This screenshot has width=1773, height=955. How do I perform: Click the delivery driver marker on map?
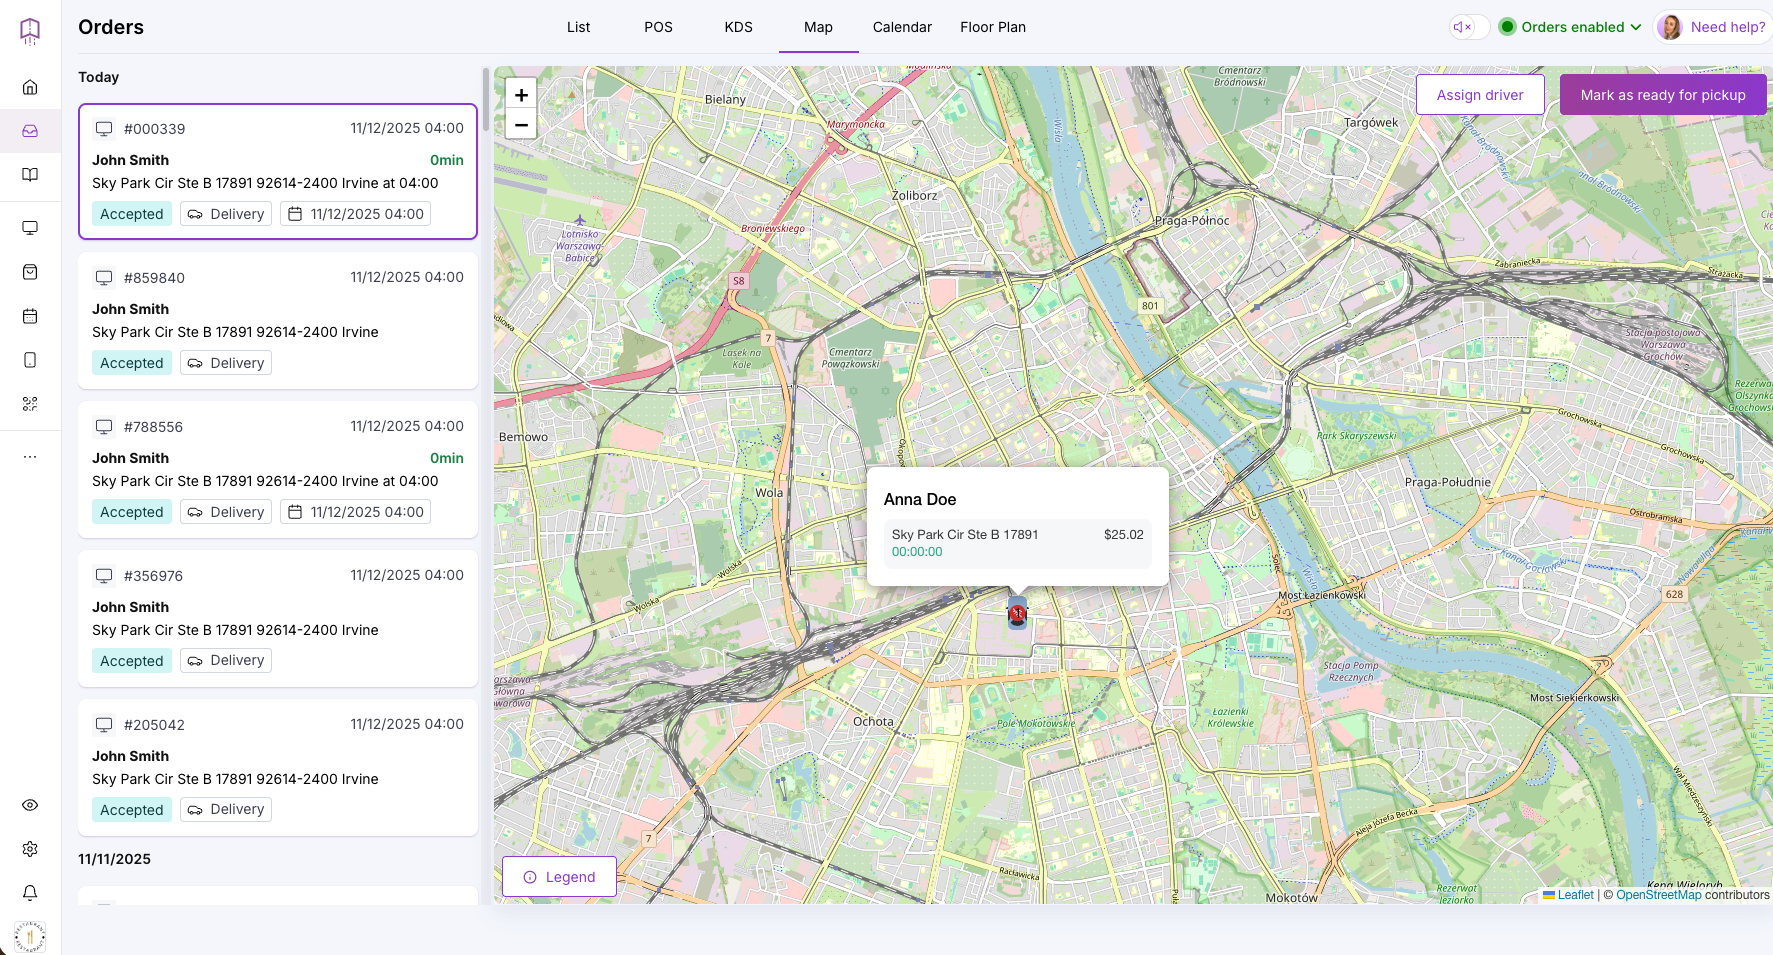pyautogui.click(x=1017, y=613)
